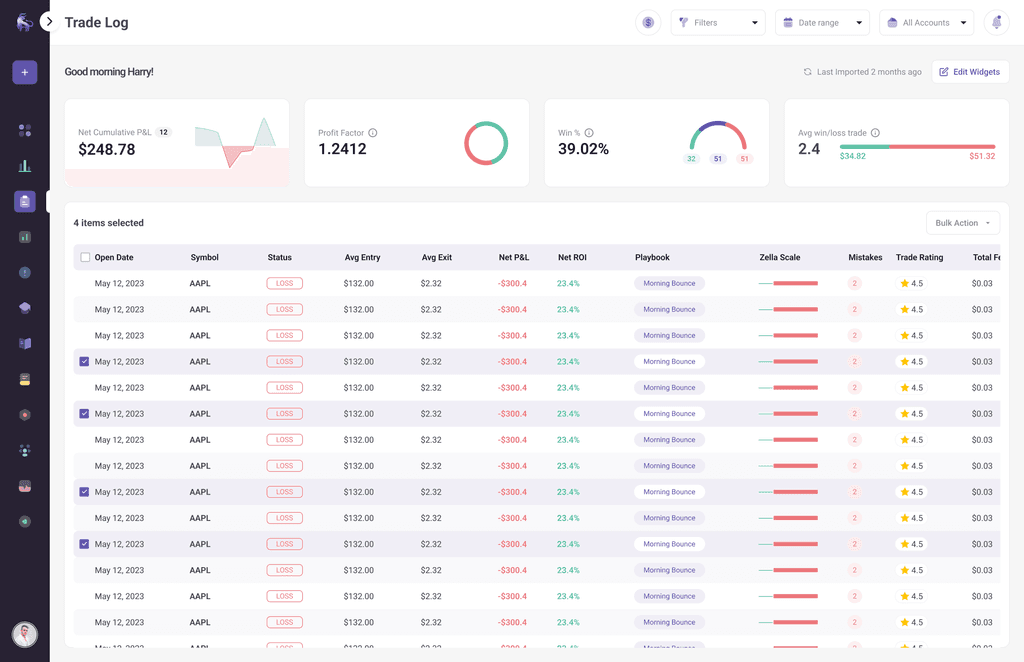Sort by the Net ROI column header
1024x662 pixels.
[x=572, y=257]
